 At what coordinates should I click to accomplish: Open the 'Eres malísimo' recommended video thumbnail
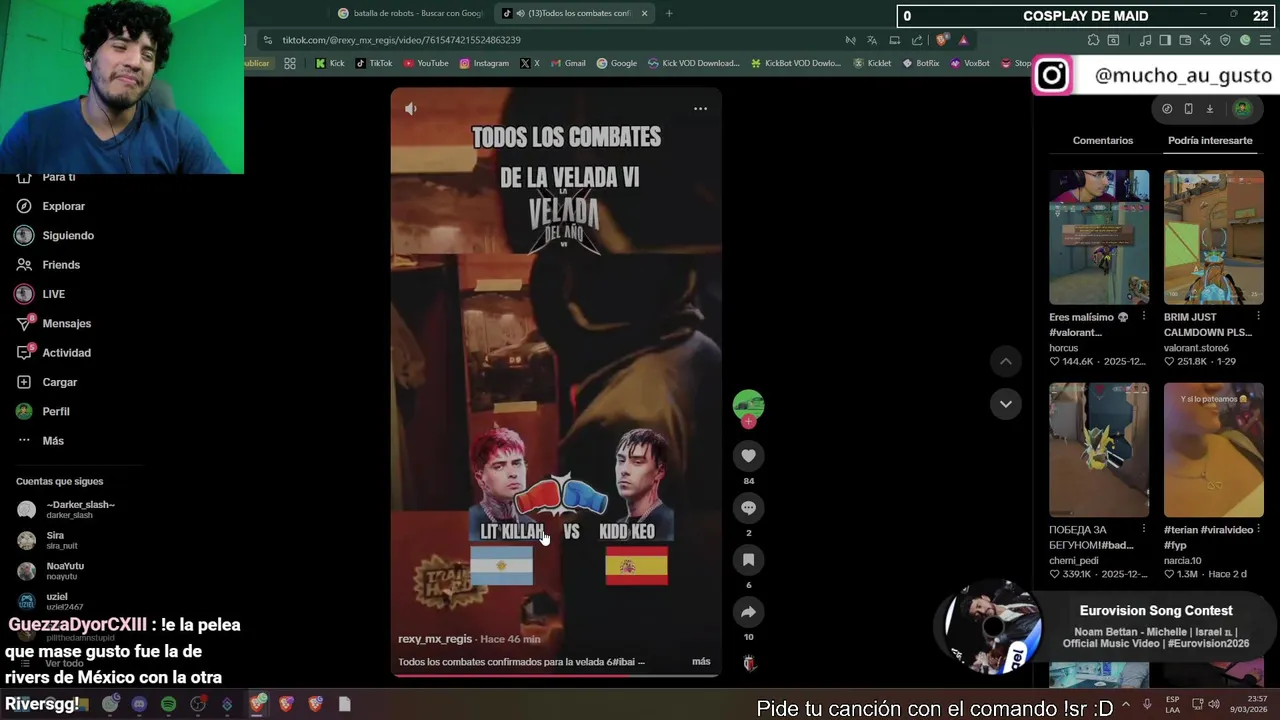point(1099,237)
